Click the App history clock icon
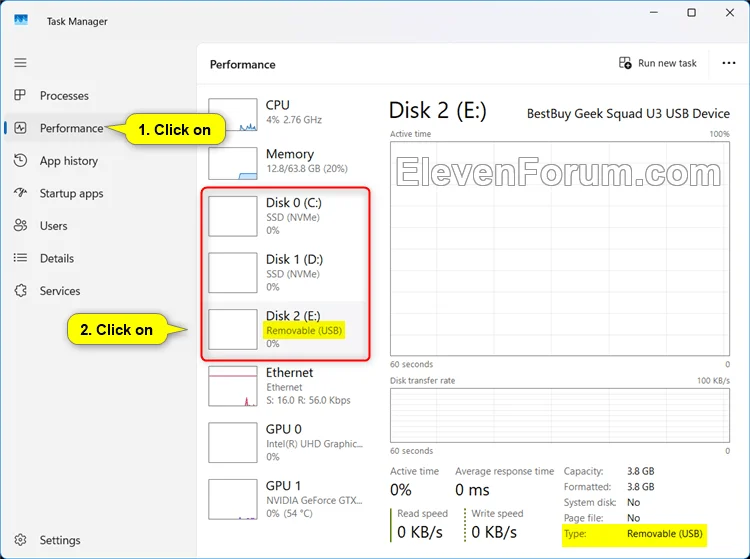Screen dimensions: 750x559 tap(20, 160)
